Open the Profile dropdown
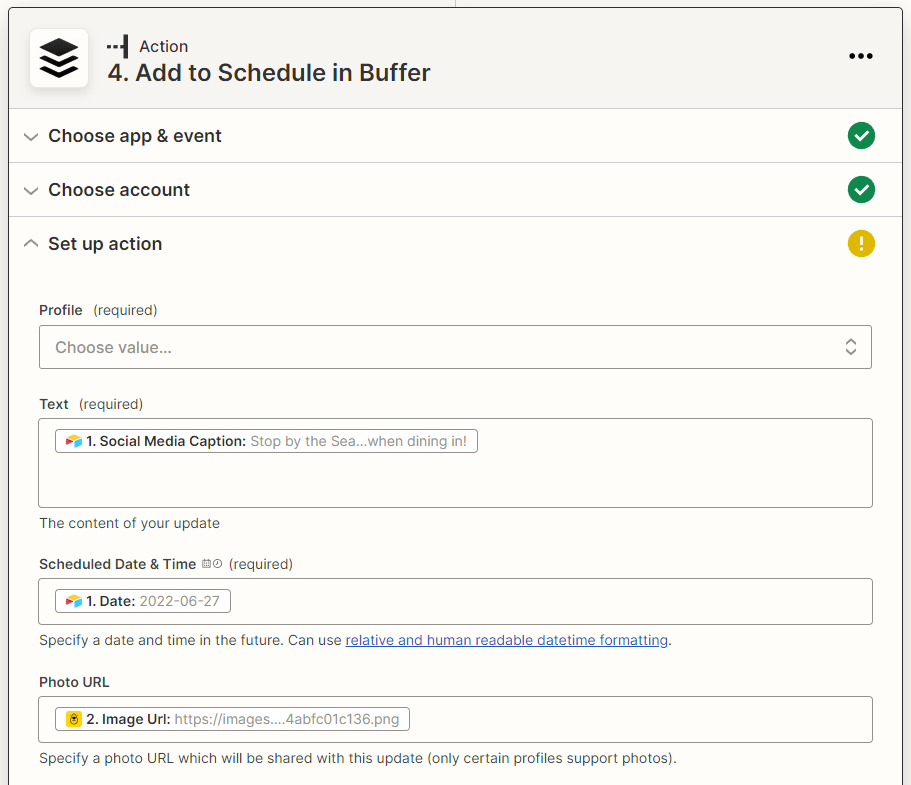911x785 pixels. (x=455, y=347)
